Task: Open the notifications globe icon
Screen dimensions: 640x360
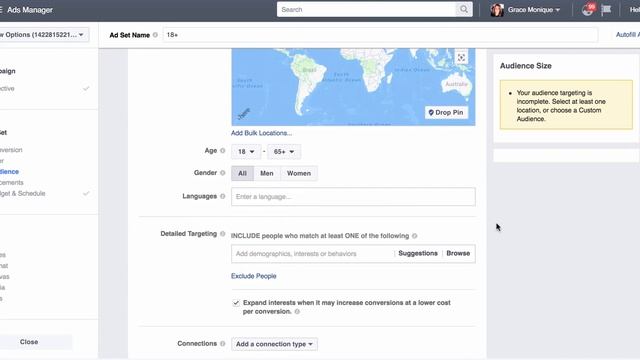Action: coord(588,10)
